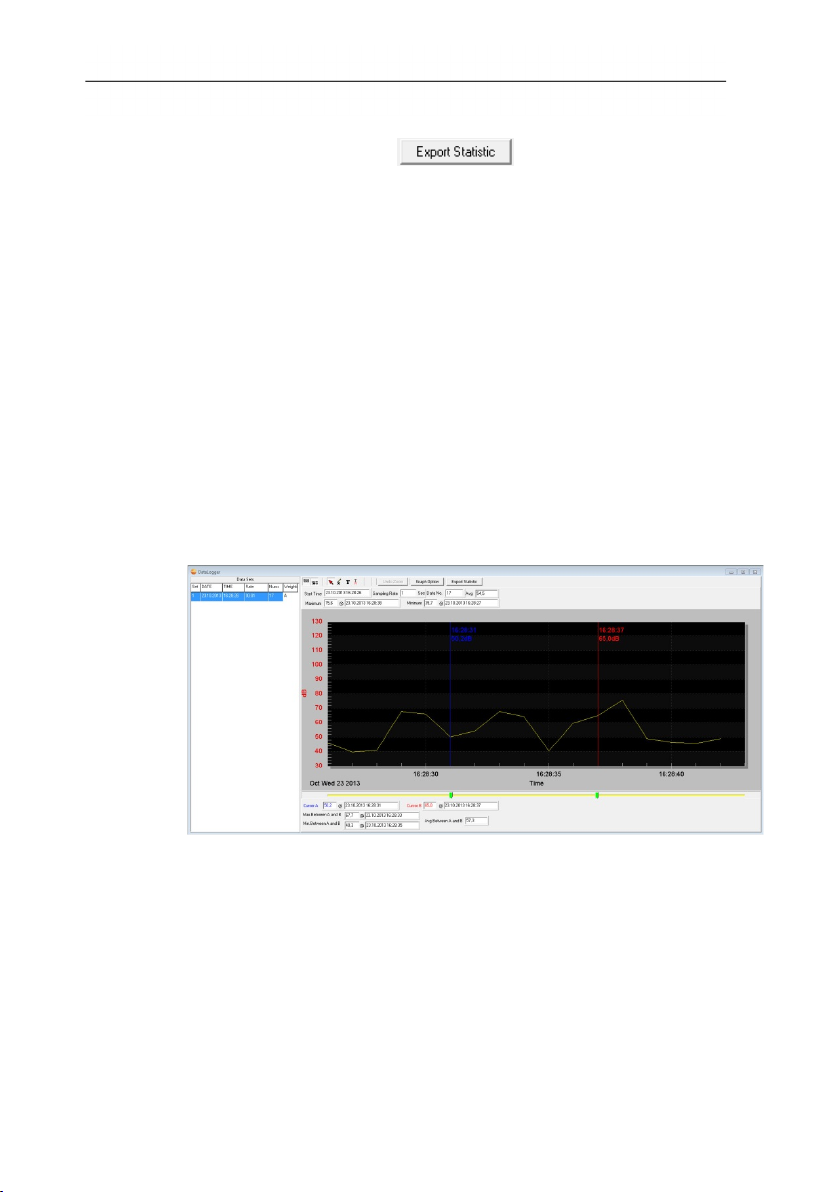Click the 16:28:30 time axis label
840x1192 pixels.
(426, 774)
